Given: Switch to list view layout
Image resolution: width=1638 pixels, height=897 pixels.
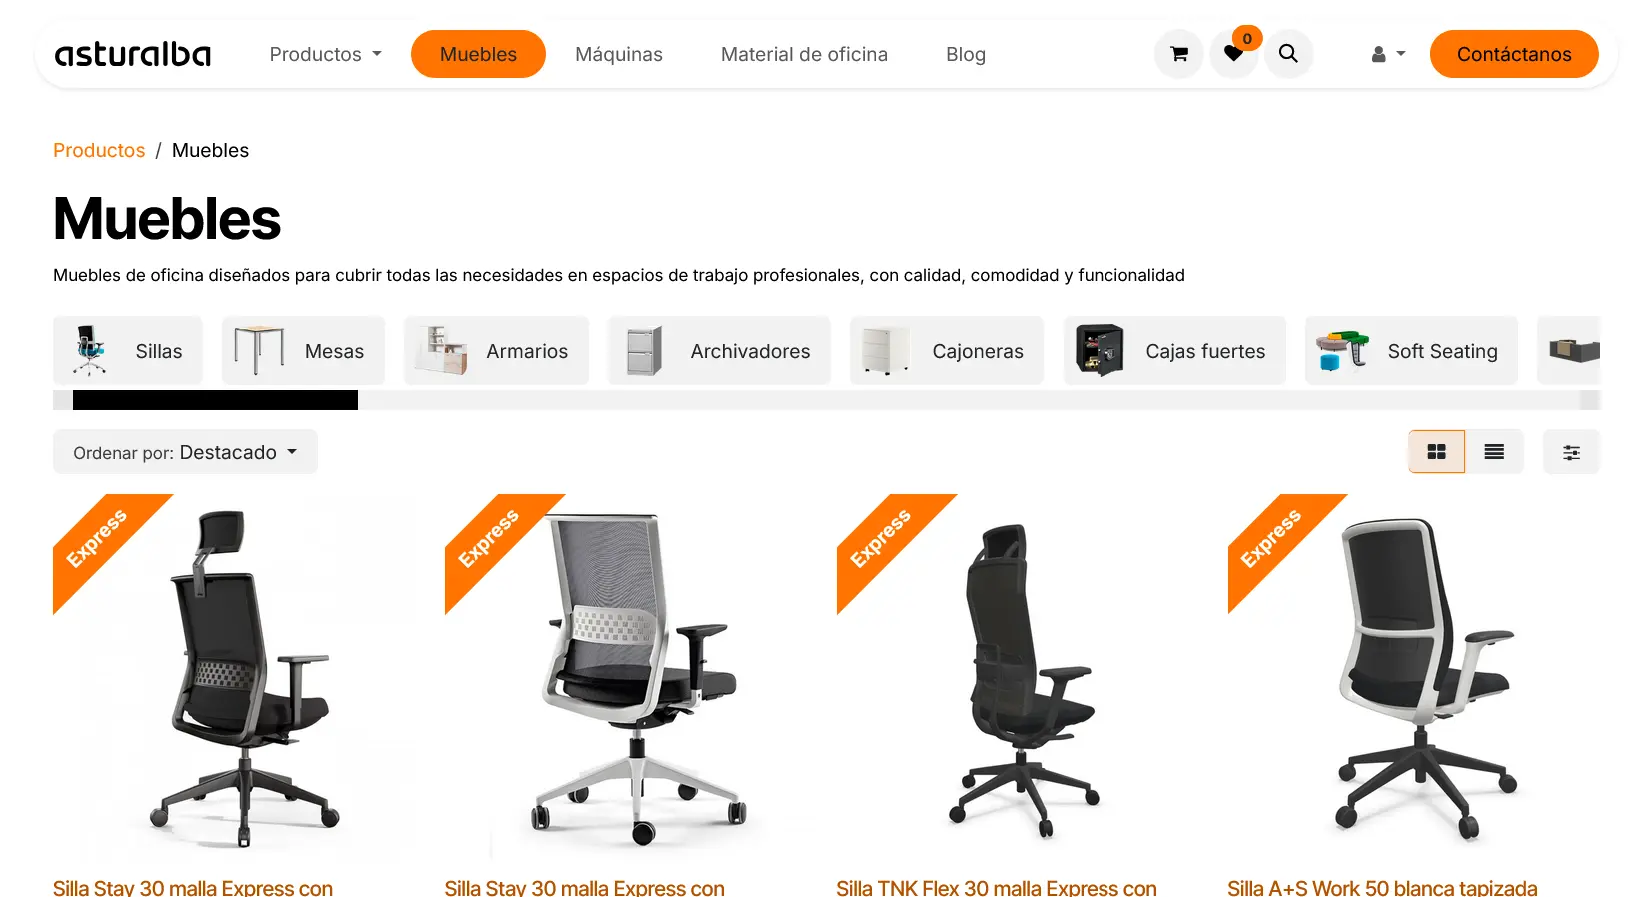Looking at the screenshot, I should coord(1494,452).
